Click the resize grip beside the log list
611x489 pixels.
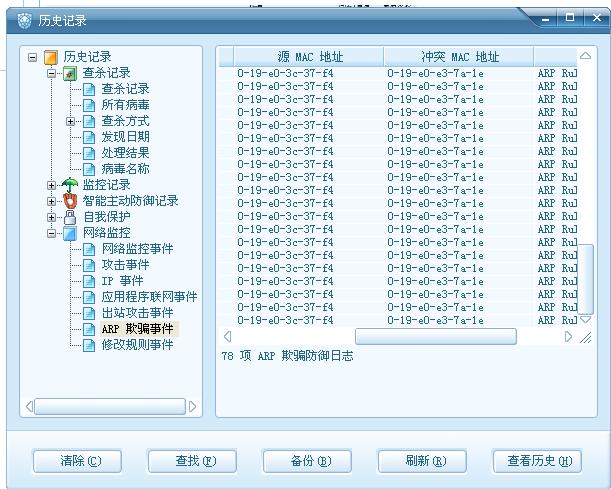click(585, 337)
